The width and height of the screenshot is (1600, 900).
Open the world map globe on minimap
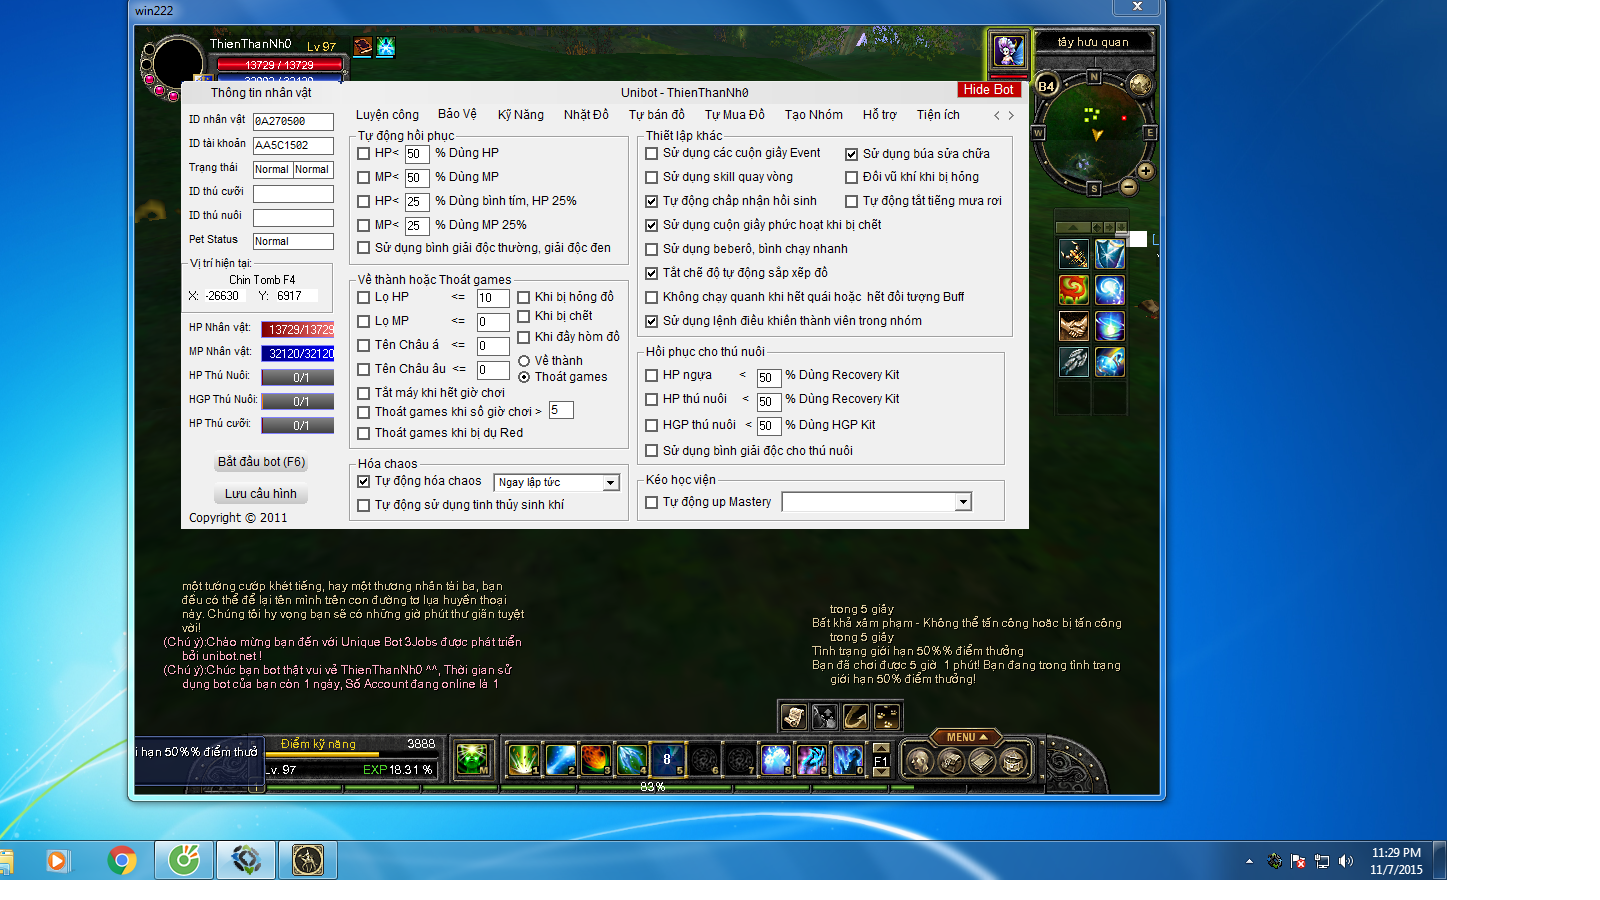point(1139,84)
